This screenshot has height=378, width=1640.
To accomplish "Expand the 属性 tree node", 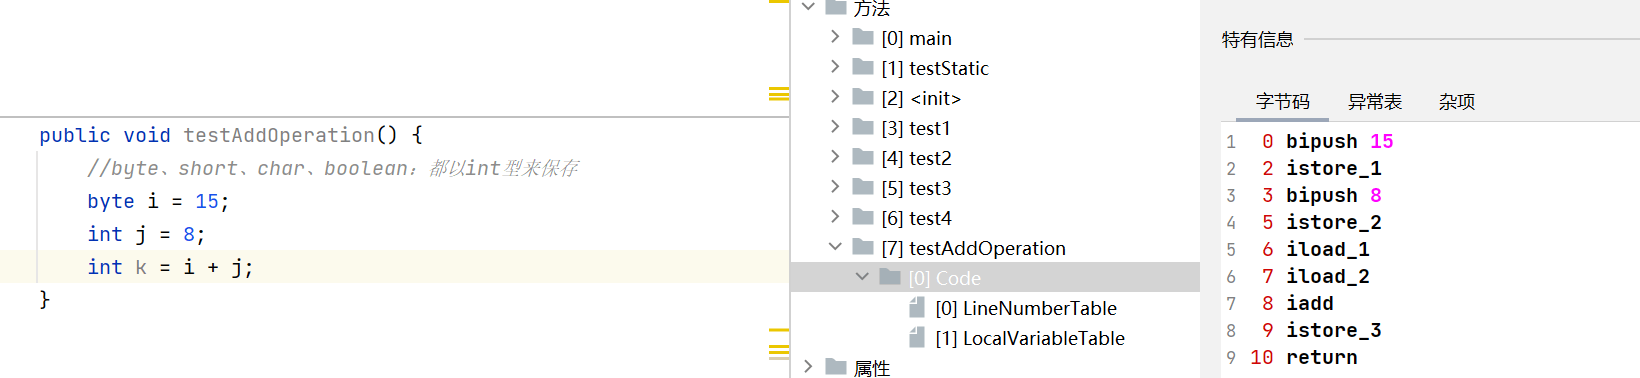I will 808,367.
